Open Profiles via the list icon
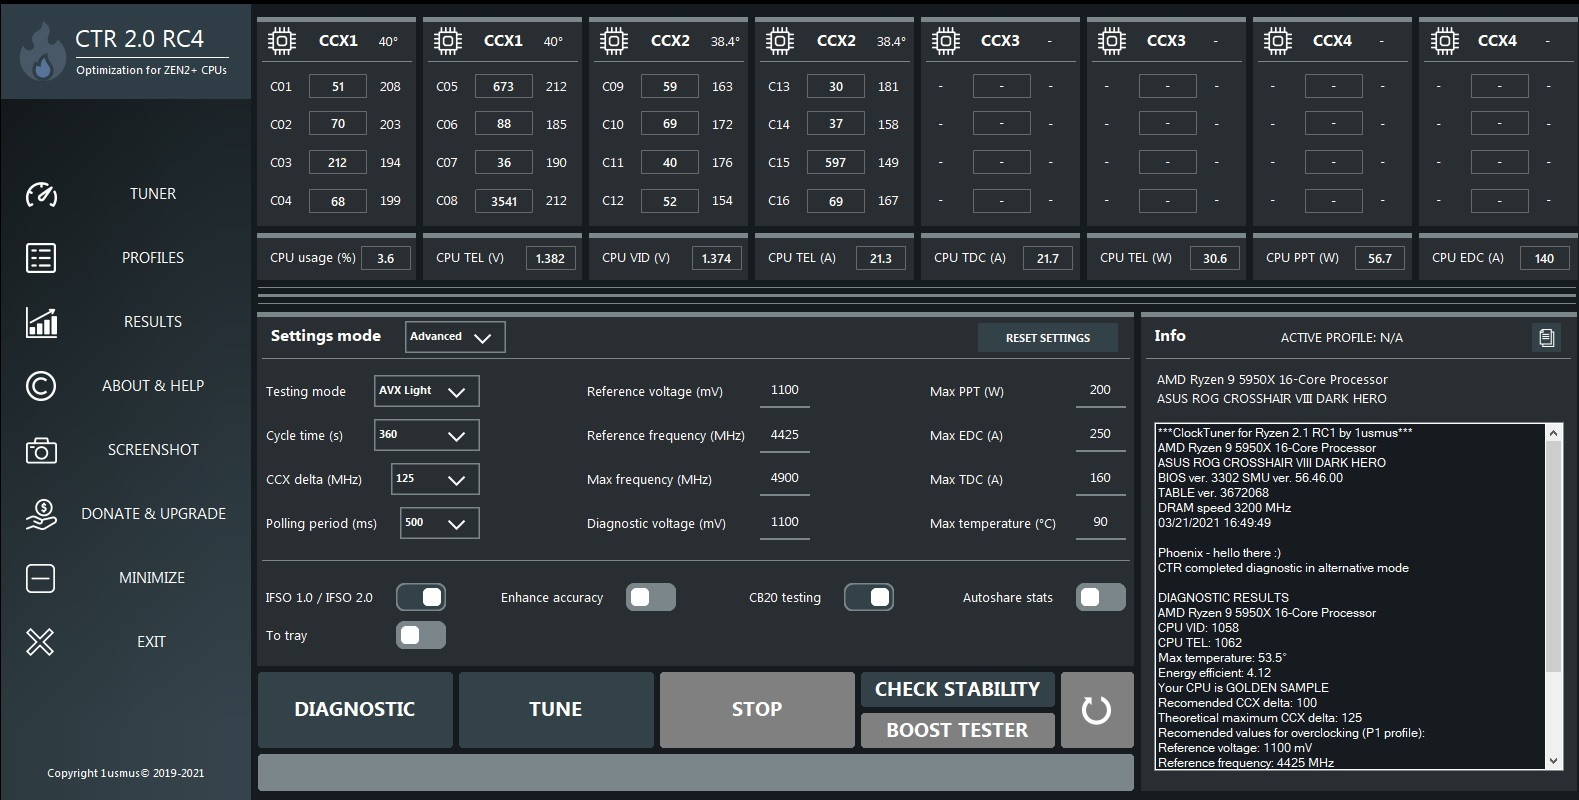Screen dimensions: 1579x800 (41, 258)
